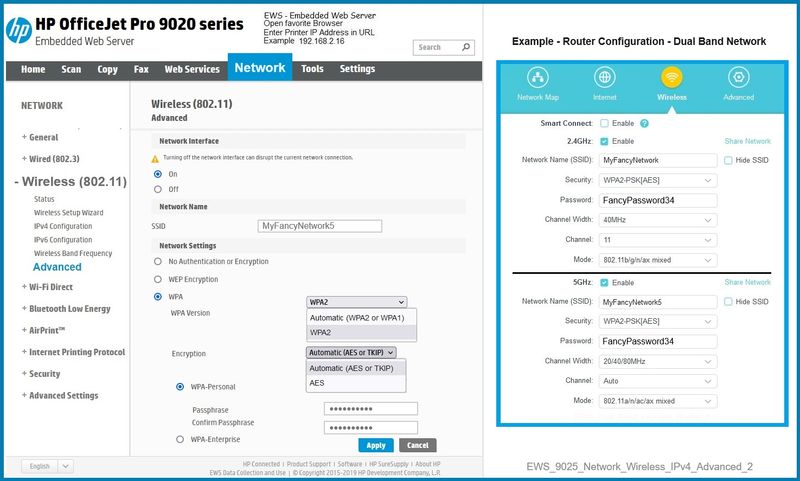The image size is (800, 481).
Task: Click the Search input box
Action: 444,47
